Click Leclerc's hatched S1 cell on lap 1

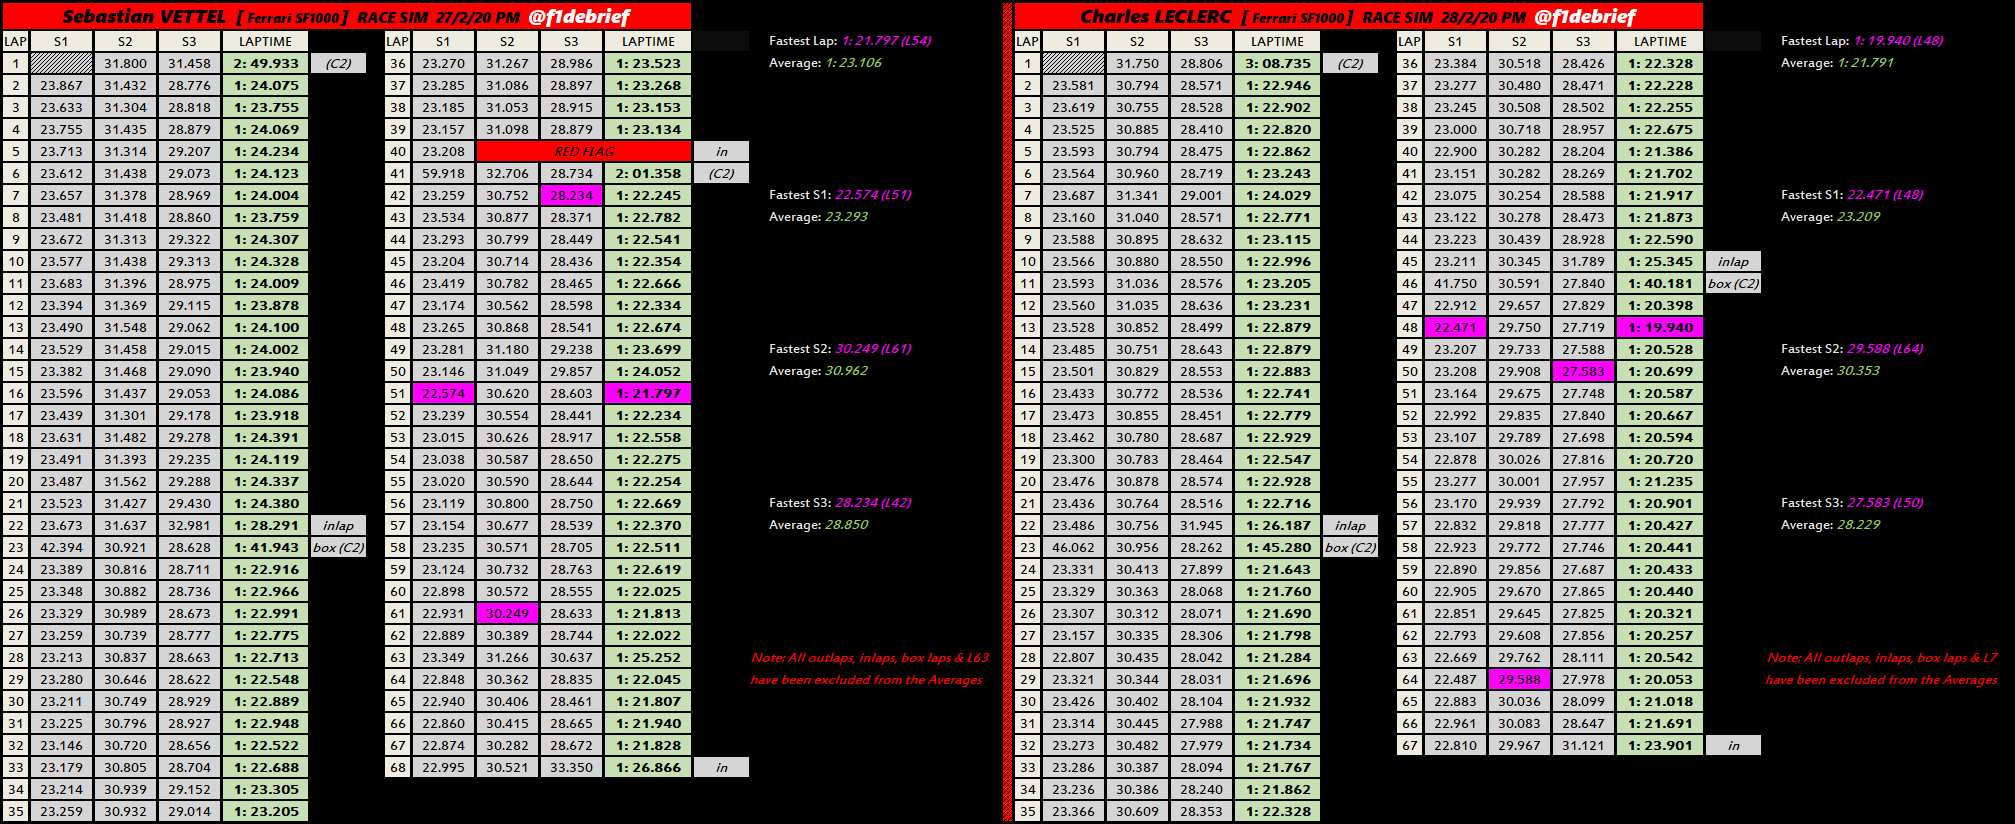pyautogui.click(x=1073, y=63)
